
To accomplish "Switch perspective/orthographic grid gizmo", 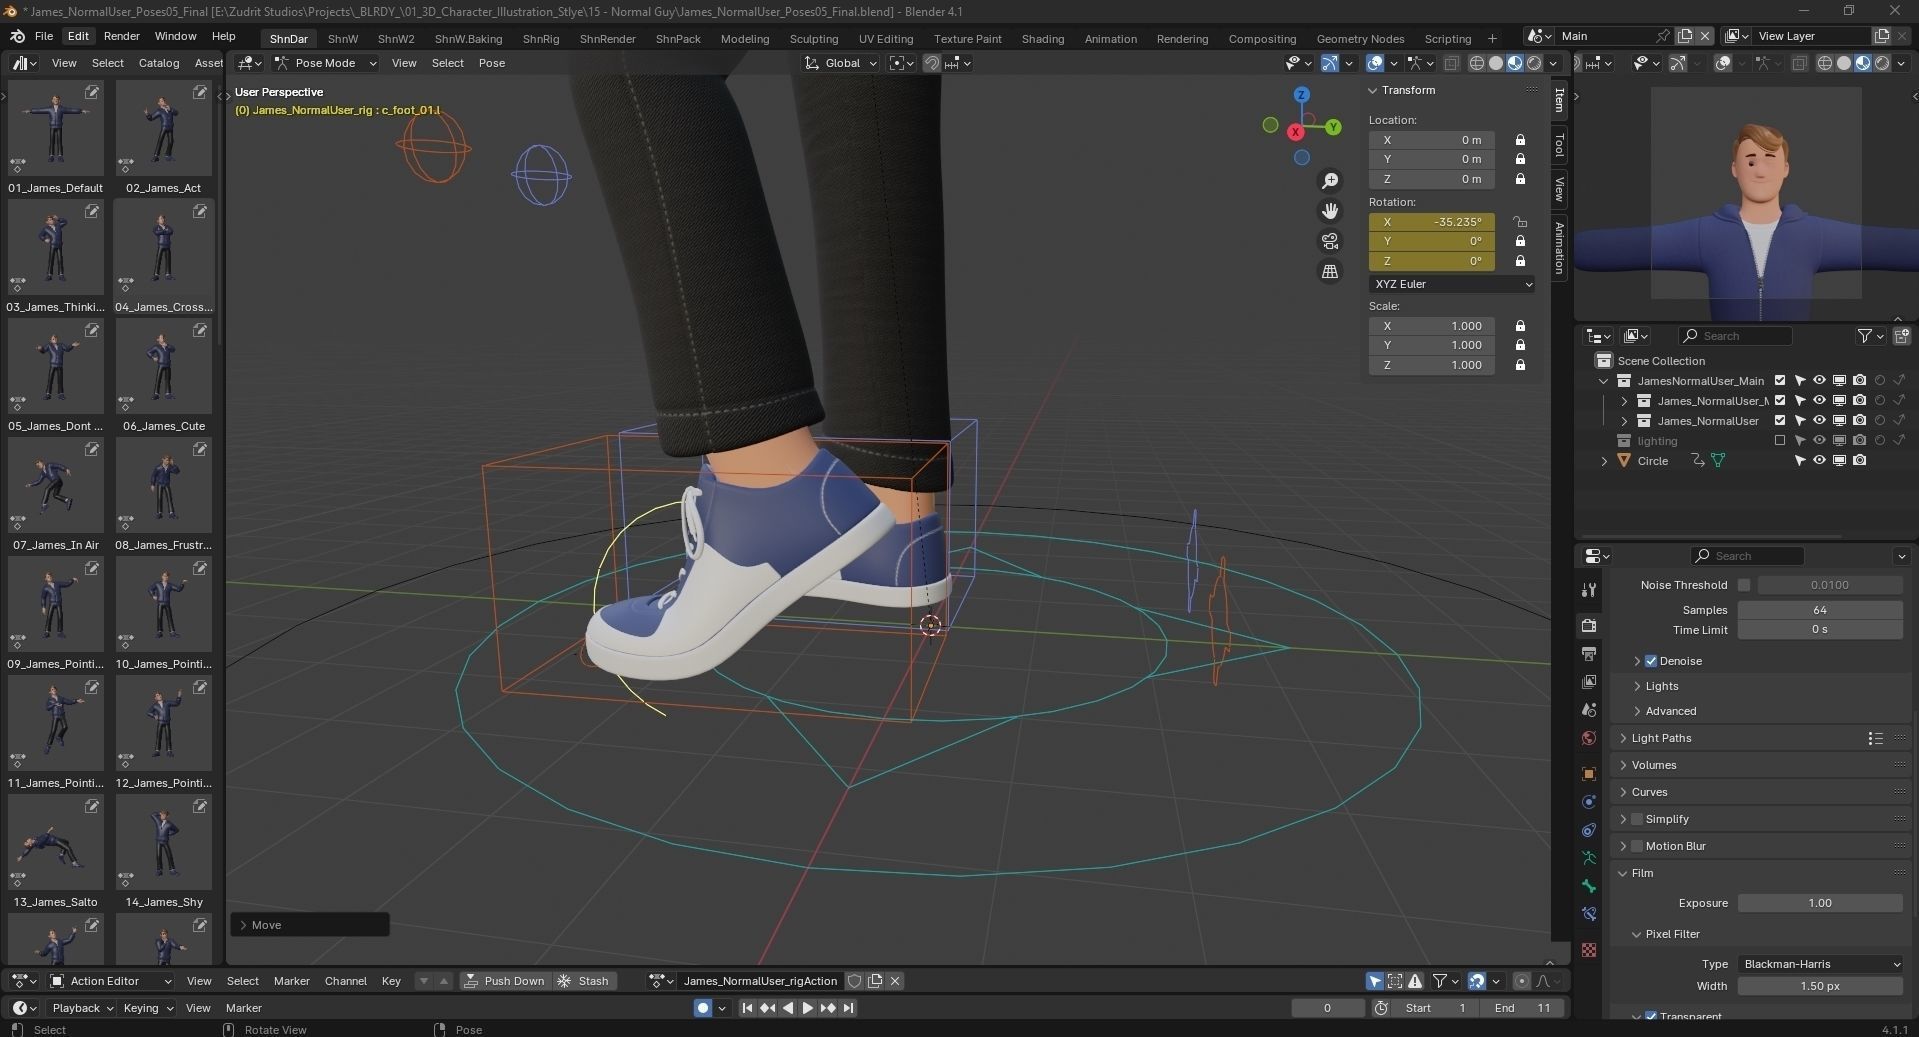I will click(x=1330, y=271).
